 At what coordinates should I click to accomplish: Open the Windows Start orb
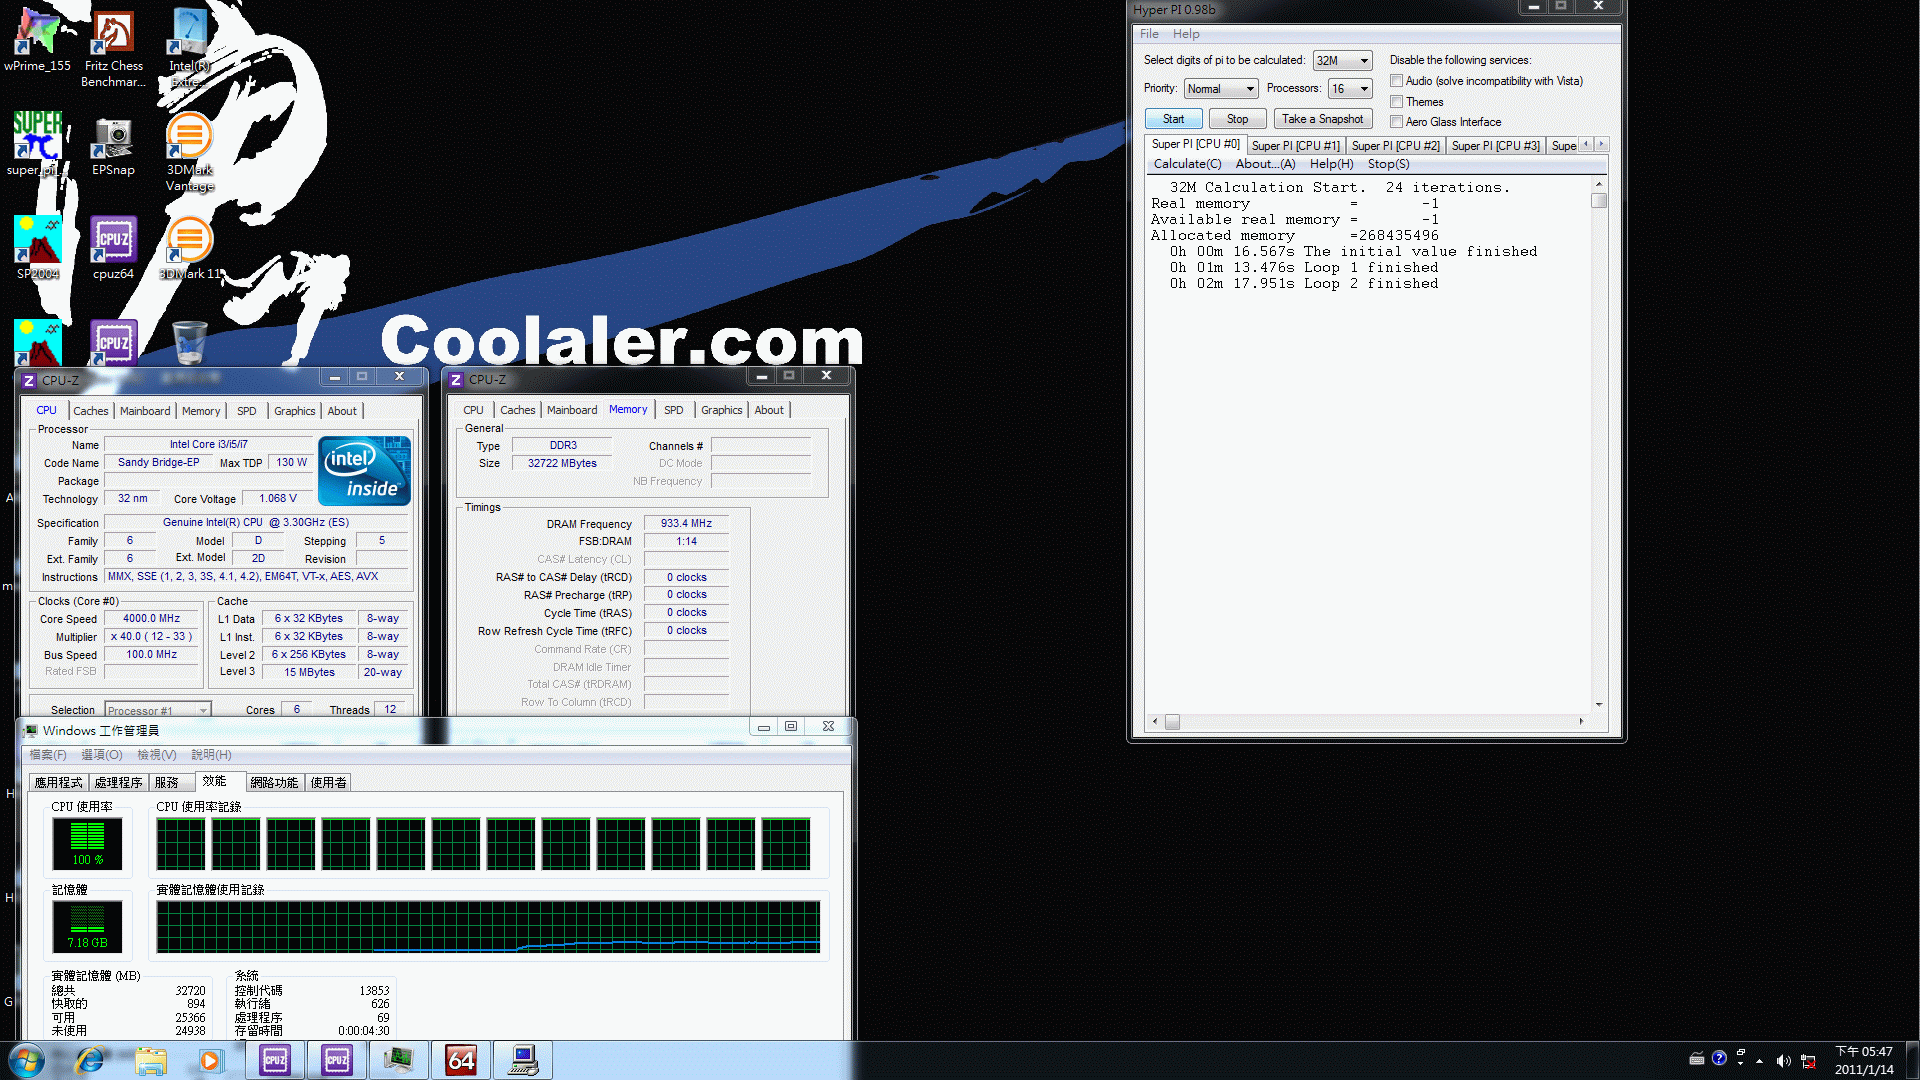(27, 1060)
